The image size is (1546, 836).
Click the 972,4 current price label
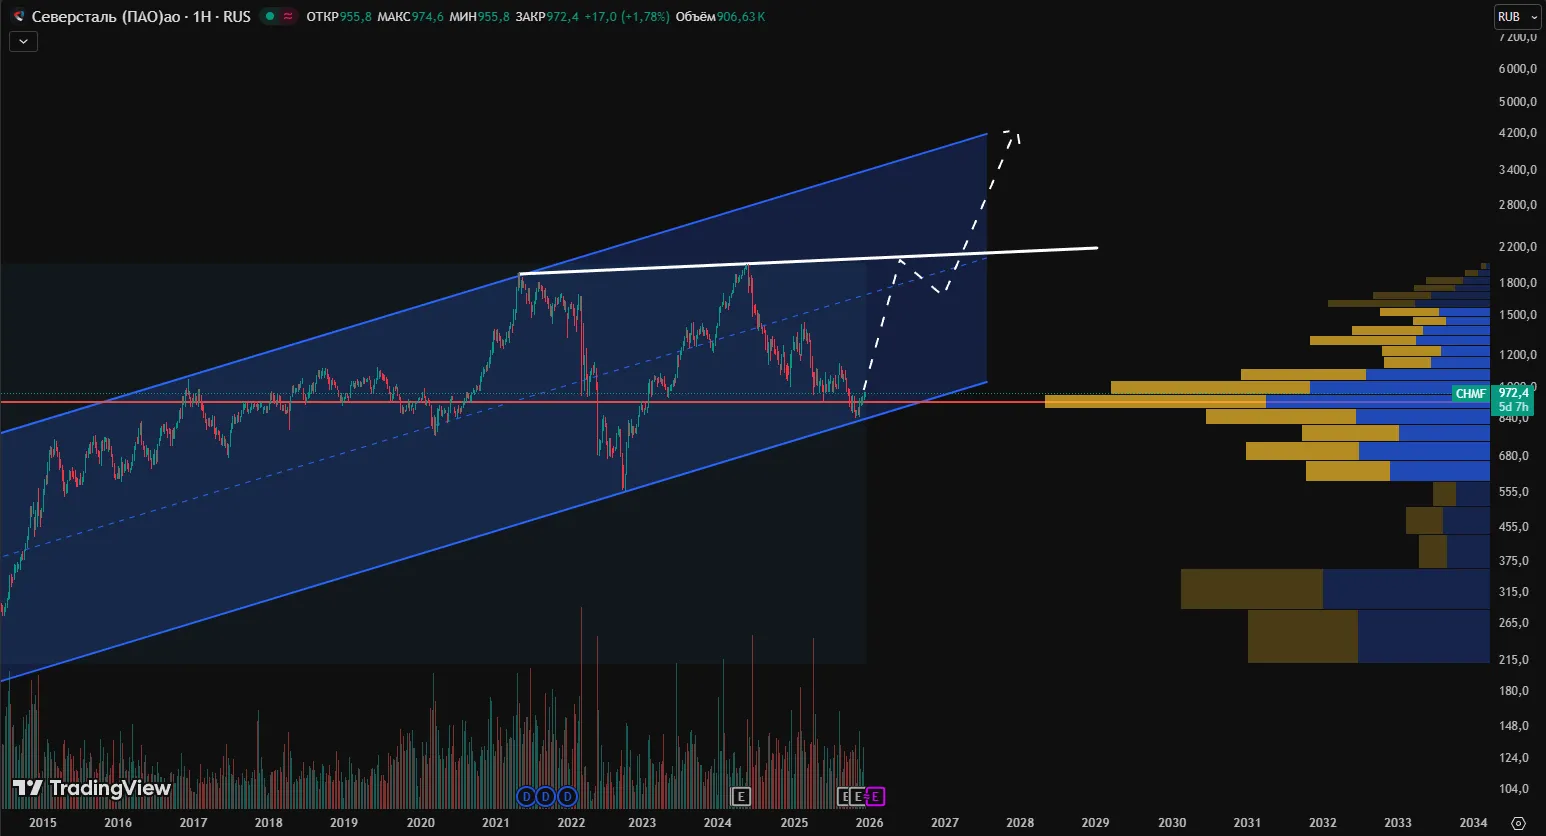[1513, 394]
